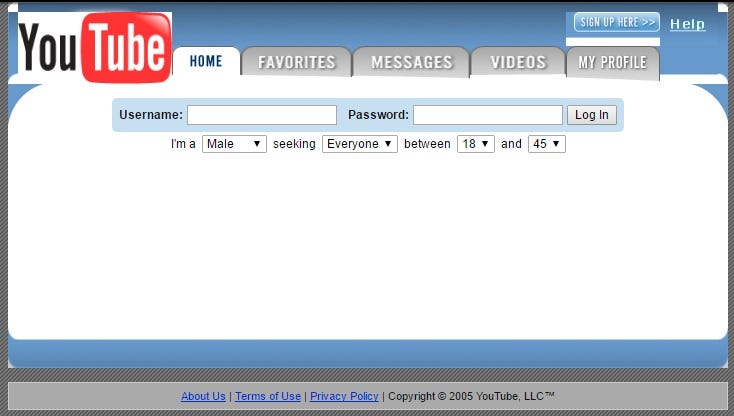Switch to the Favorites tab
This screenshot has height=416, width=734.
297,62
